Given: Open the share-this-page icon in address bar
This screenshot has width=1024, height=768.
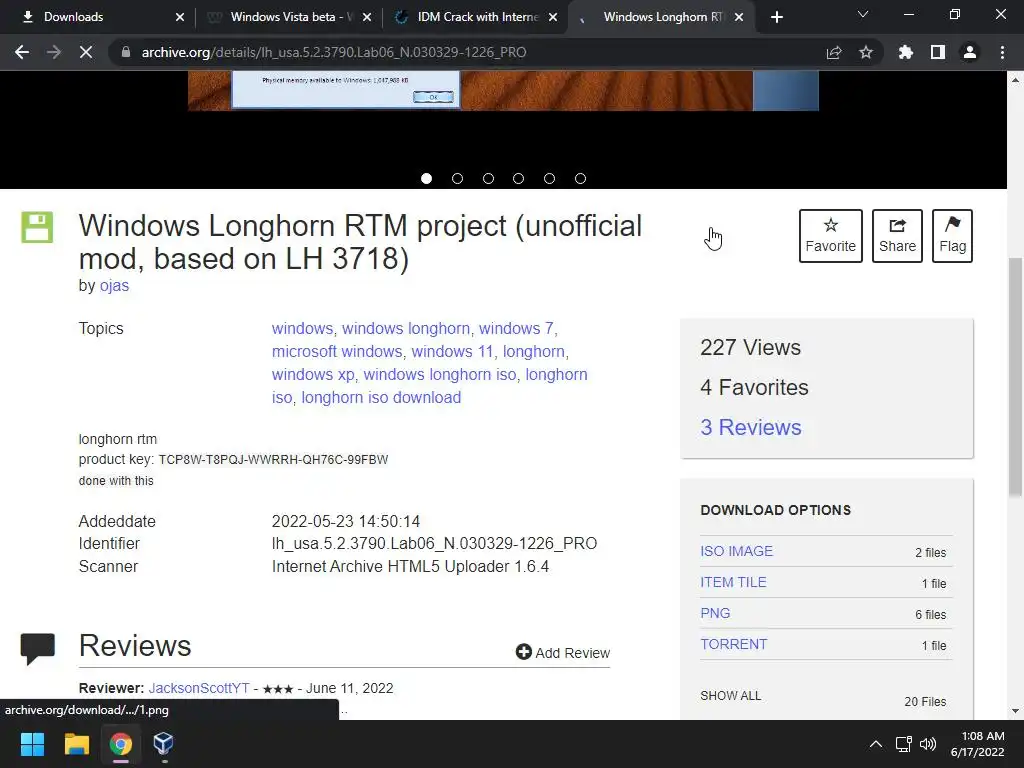Looking at the screenshot, I should [834, 52].
